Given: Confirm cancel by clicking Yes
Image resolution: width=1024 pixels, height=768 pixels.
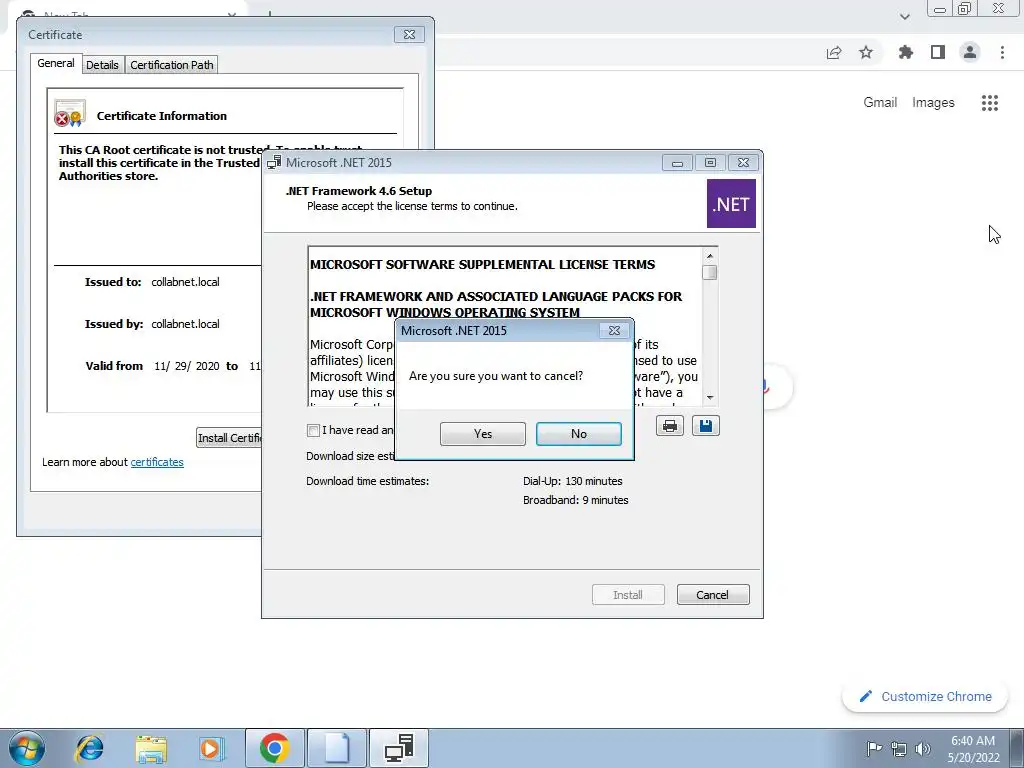Looking at the screenshot, I should [x=483, y=434].
